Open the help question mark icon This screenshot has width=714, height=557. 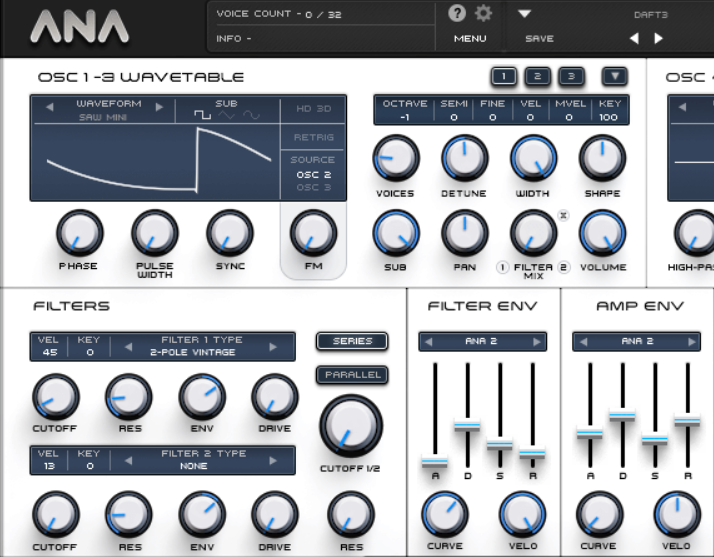click(x=457, y=14)
